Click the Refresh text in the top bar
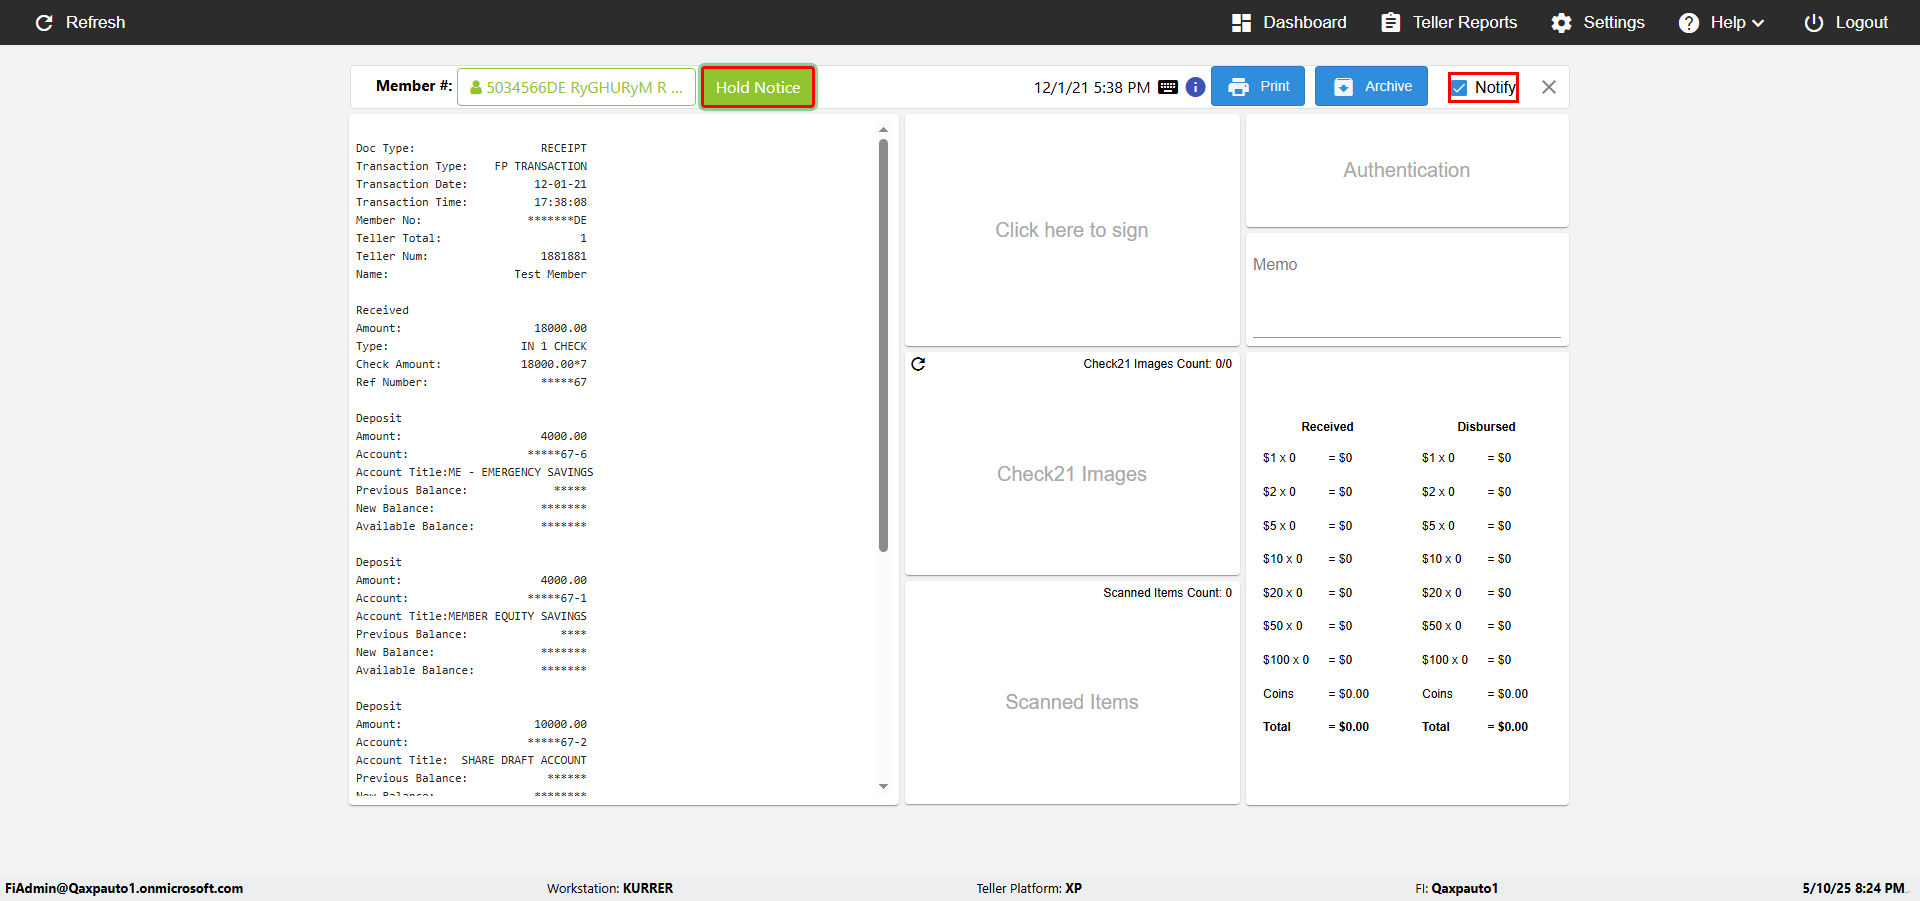 tap(95, 22)
